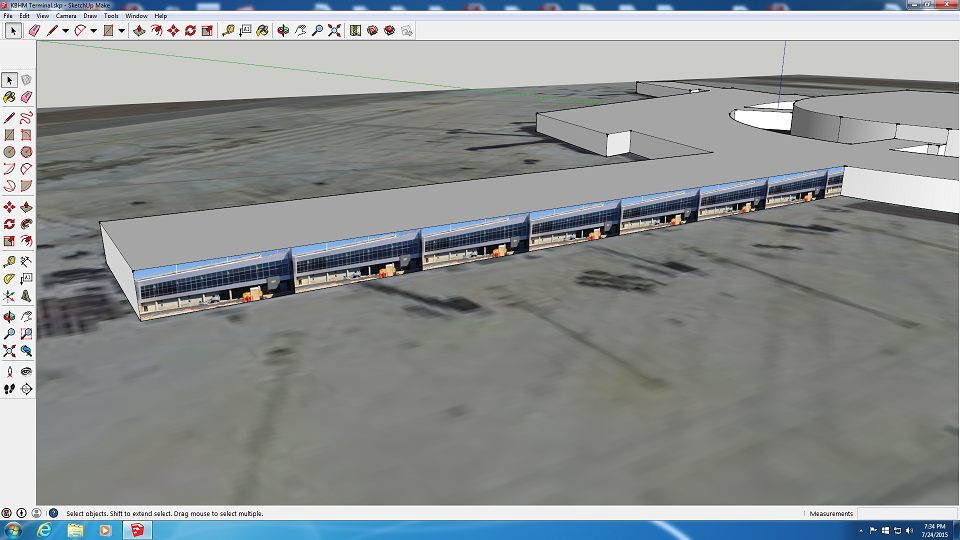Open the Tools menu

coord(111,16)
